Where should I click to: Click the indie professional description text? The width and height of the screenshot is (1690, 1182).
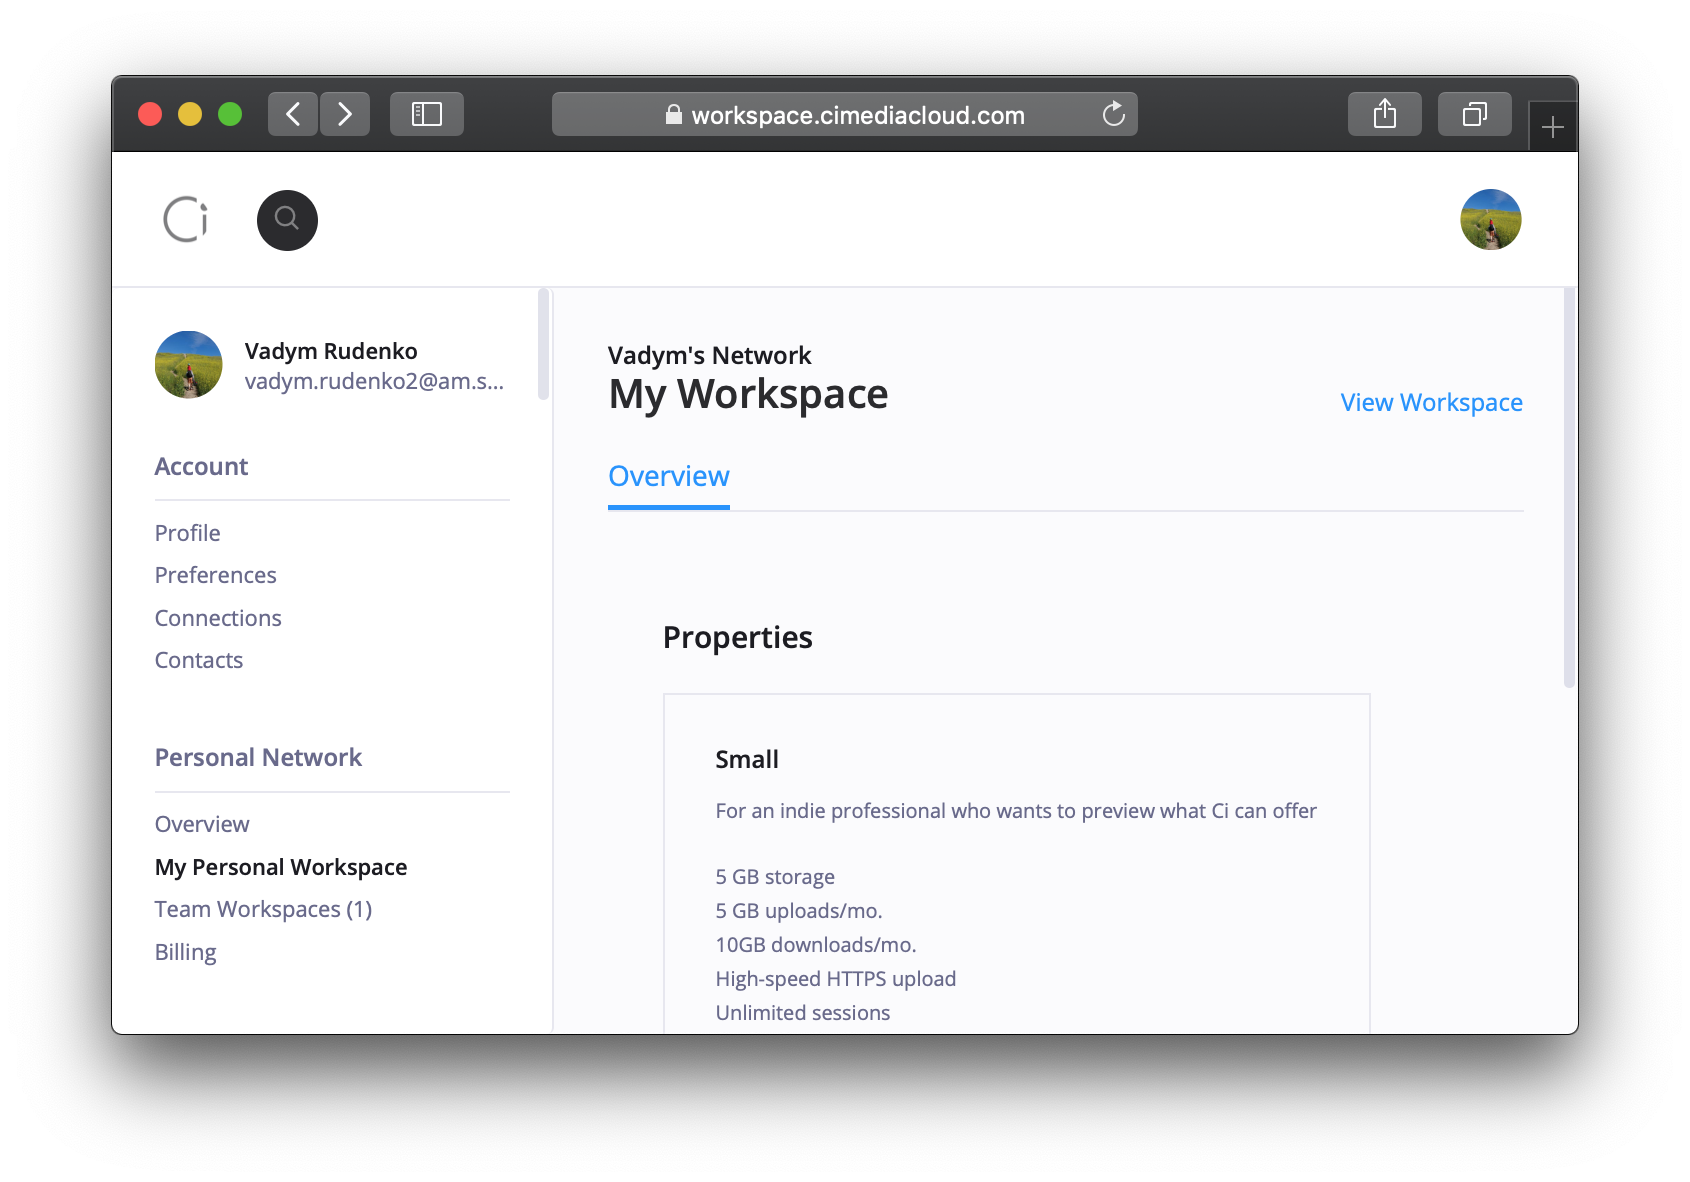coord(1016,811)
